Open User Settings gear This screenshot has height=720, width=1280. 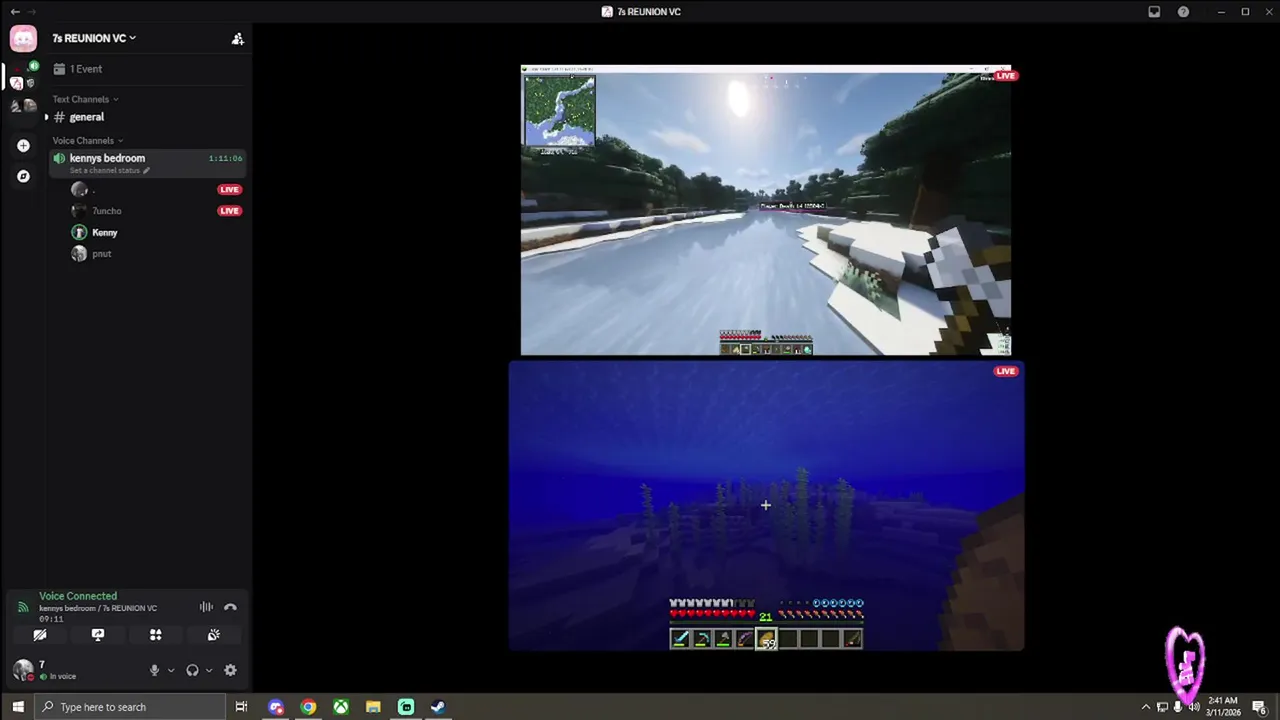click(230, 671)
